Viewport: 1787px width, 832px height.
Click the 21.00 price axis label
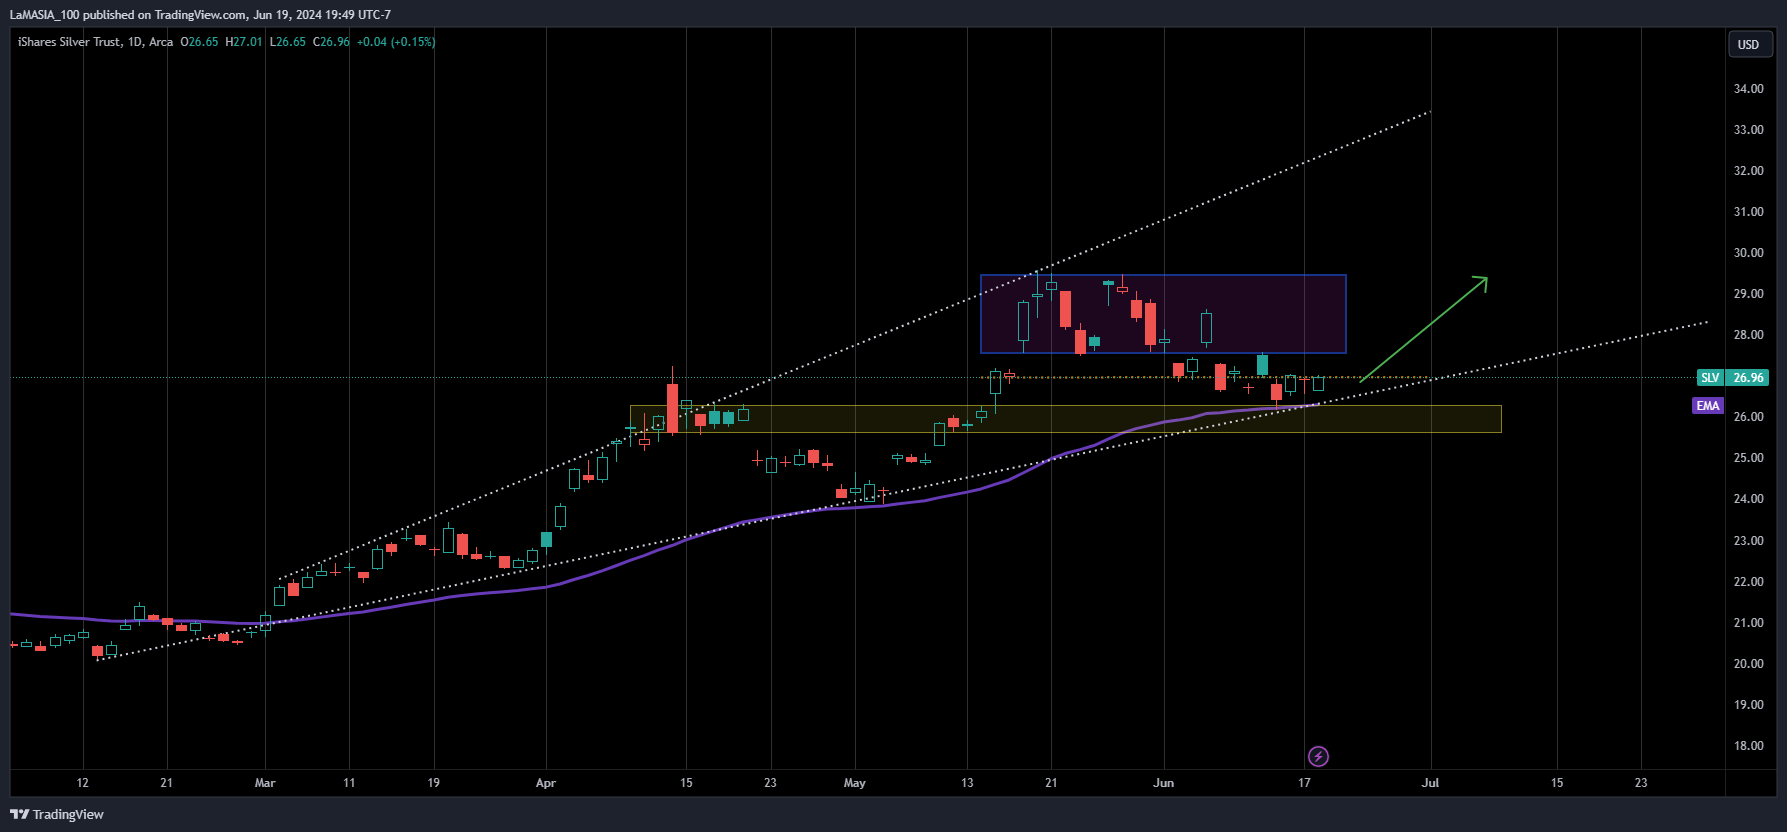tap(1748, 623)
